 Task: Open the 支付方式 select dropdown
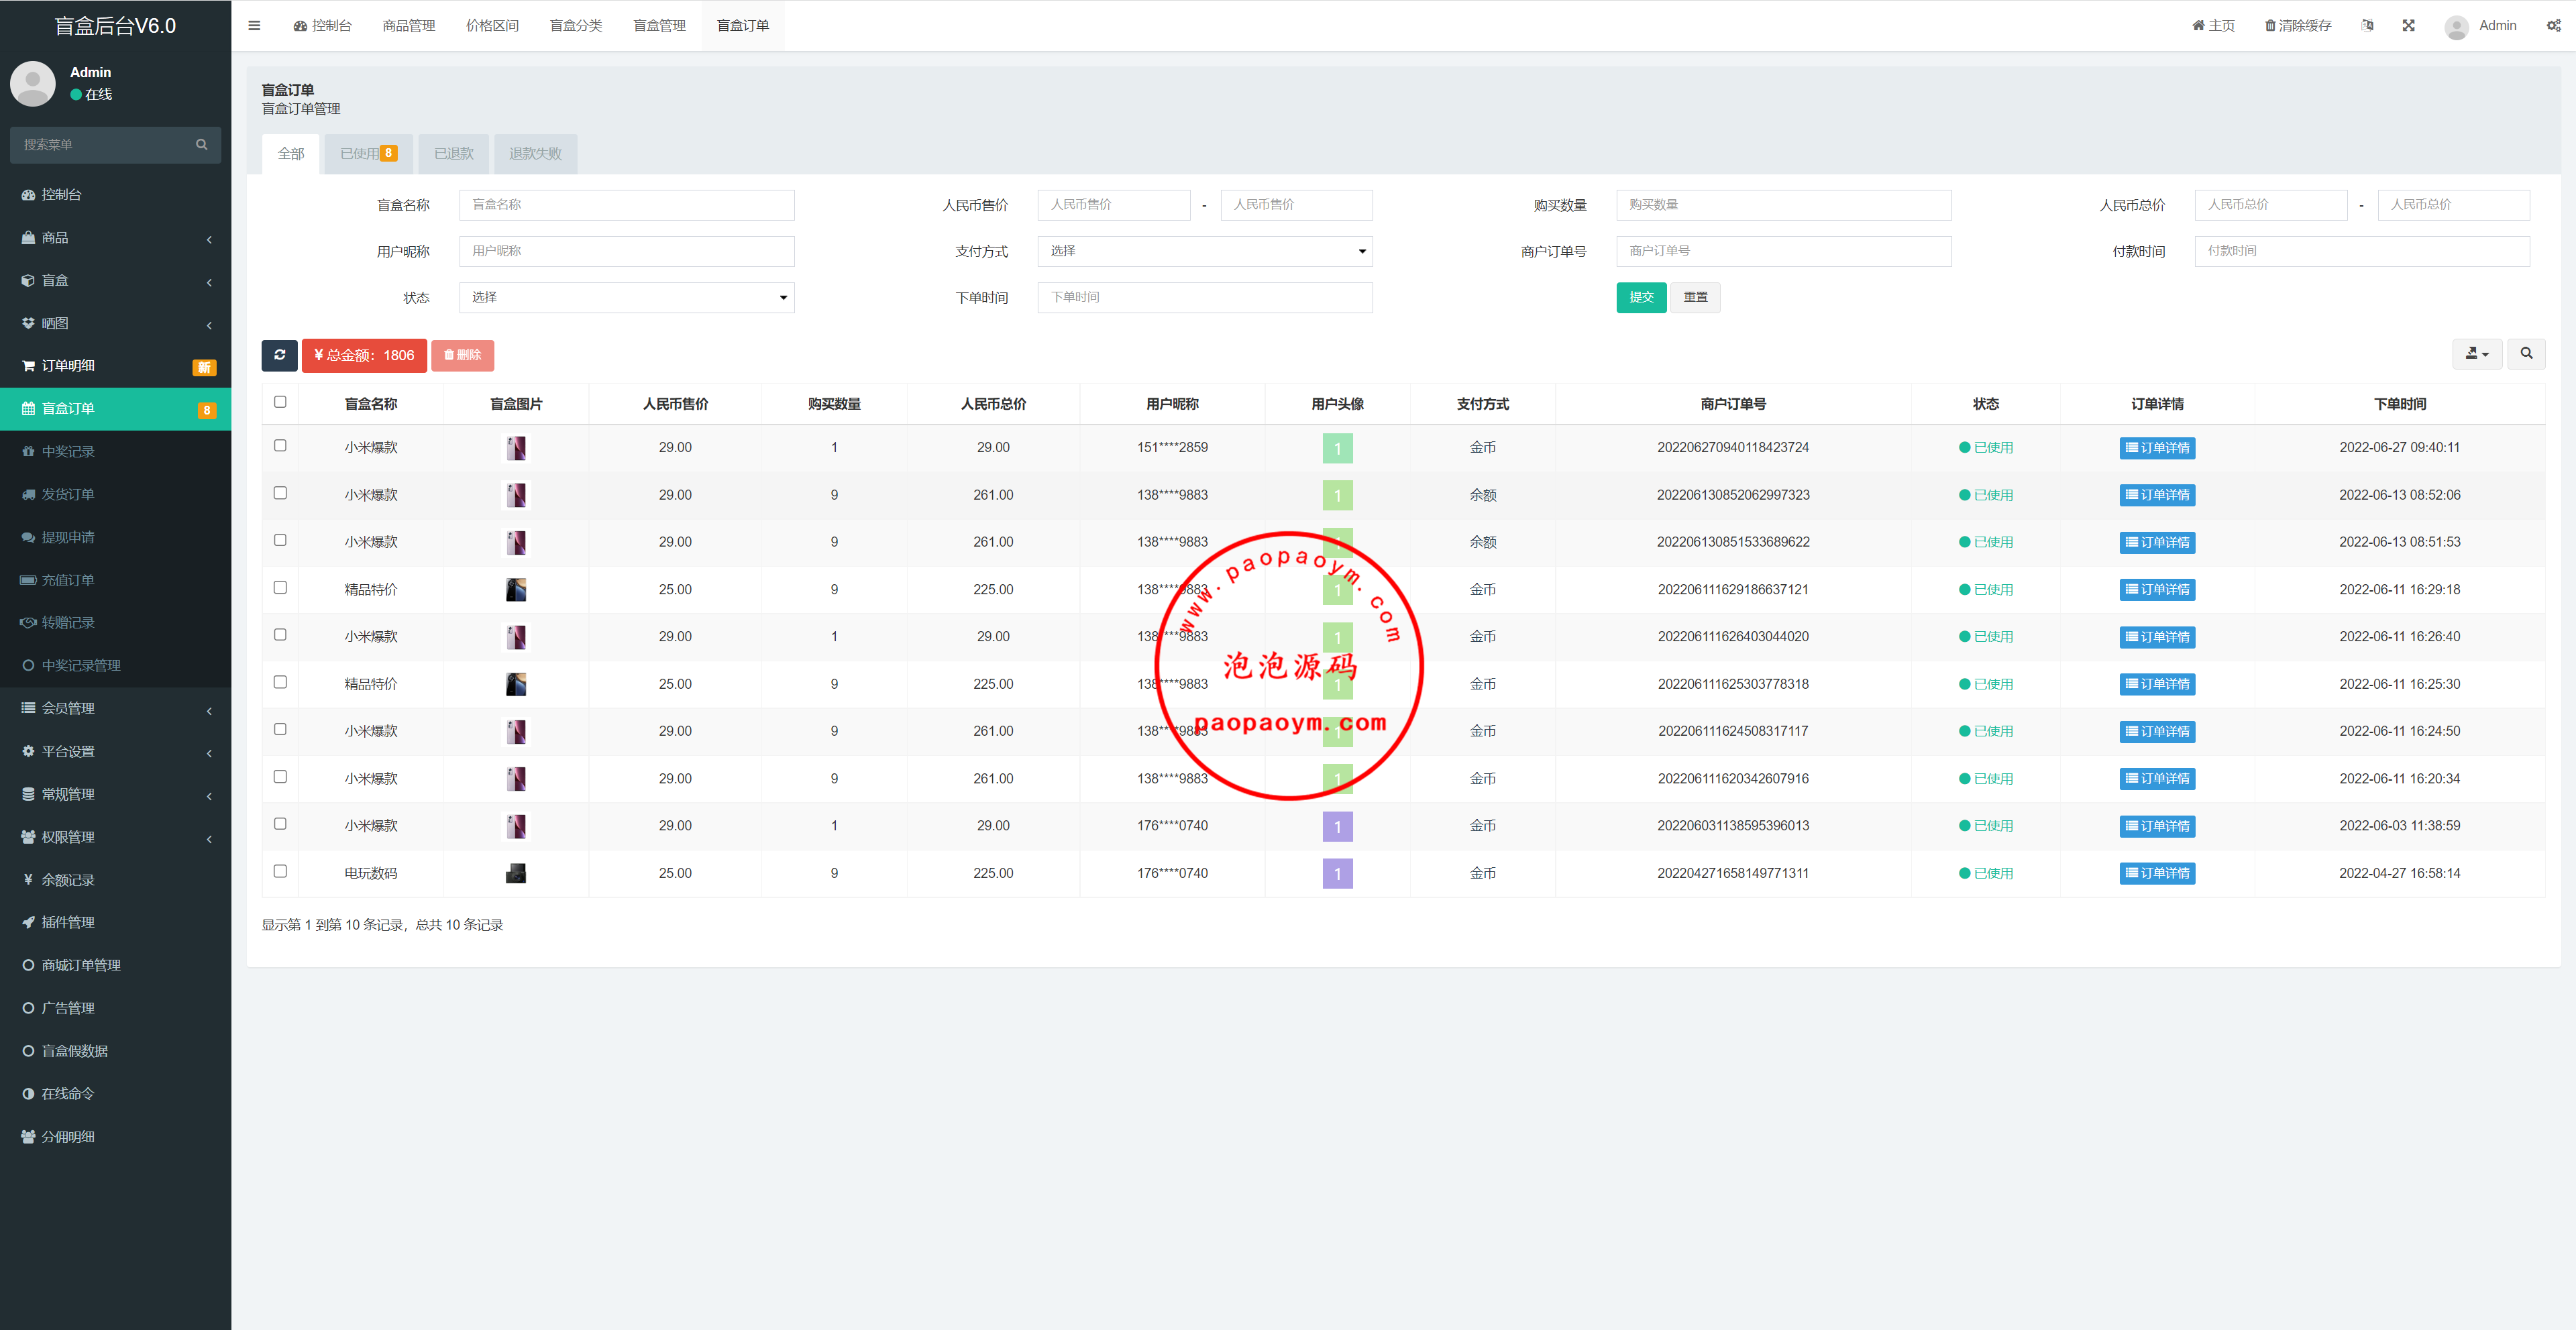point(1204,251)
